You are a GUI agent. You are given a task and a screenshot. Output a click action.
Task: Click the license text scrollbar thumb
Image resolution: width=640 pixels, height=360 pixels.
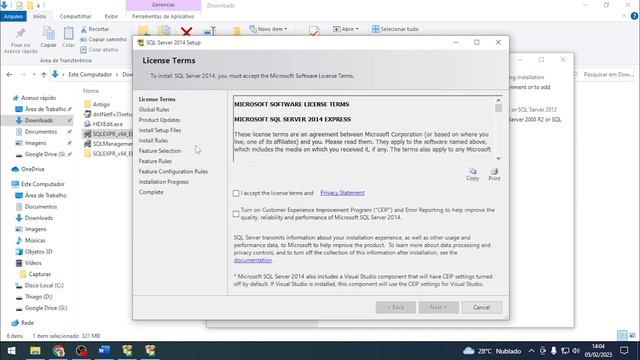coord(498,108)
